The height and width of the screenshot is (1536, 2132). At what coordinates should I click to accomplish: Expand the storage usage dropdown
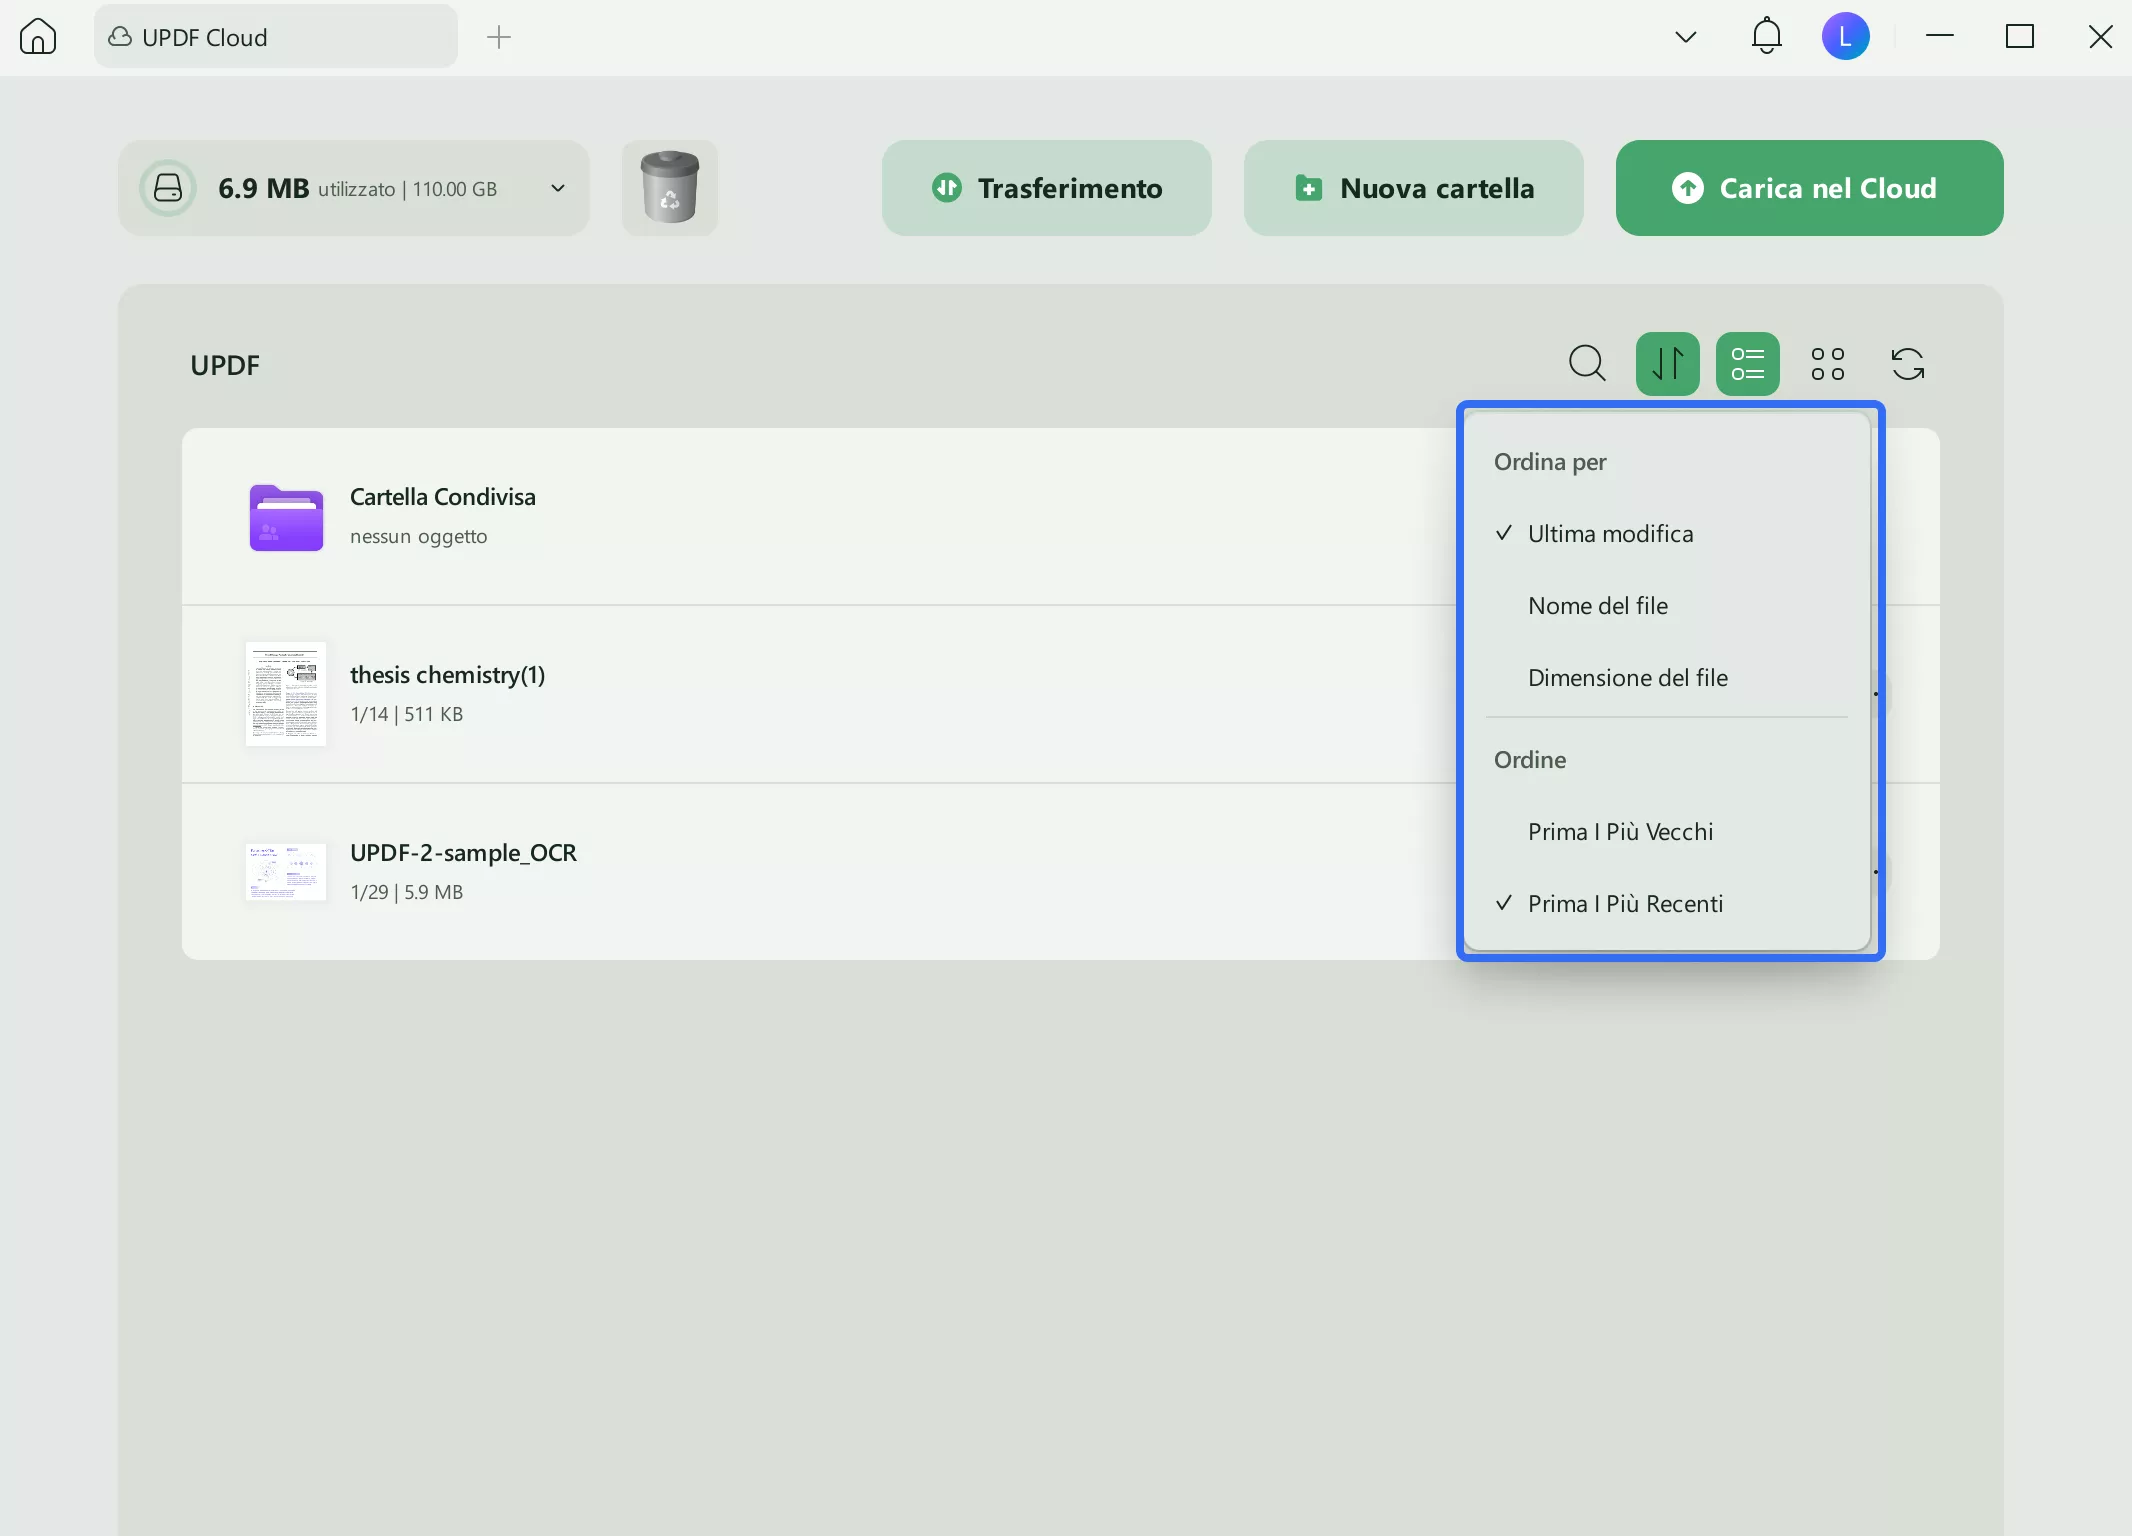click(x=558, y=188)
